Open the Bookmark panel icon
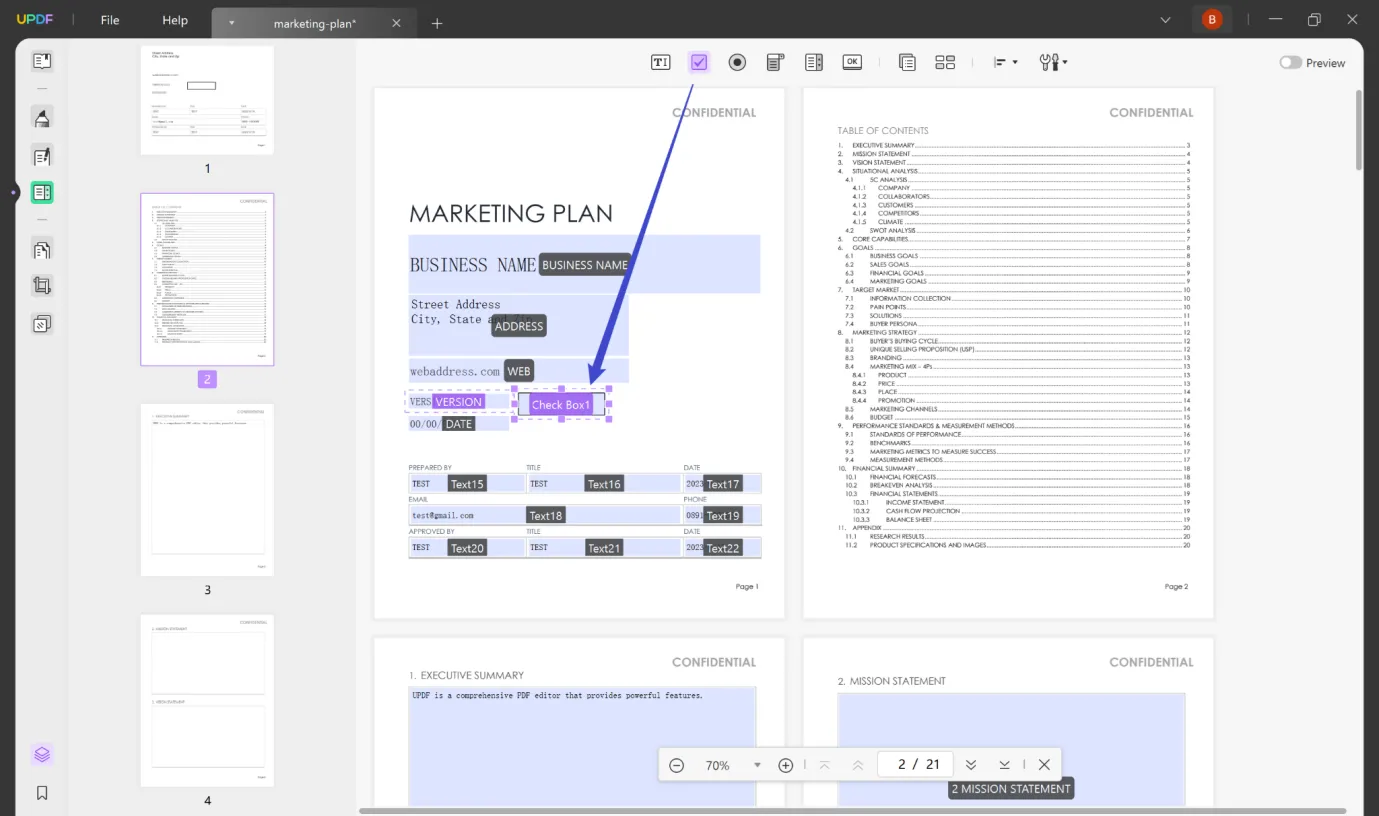This screenshot has height=816, width=1379. [x=42, y=793]
